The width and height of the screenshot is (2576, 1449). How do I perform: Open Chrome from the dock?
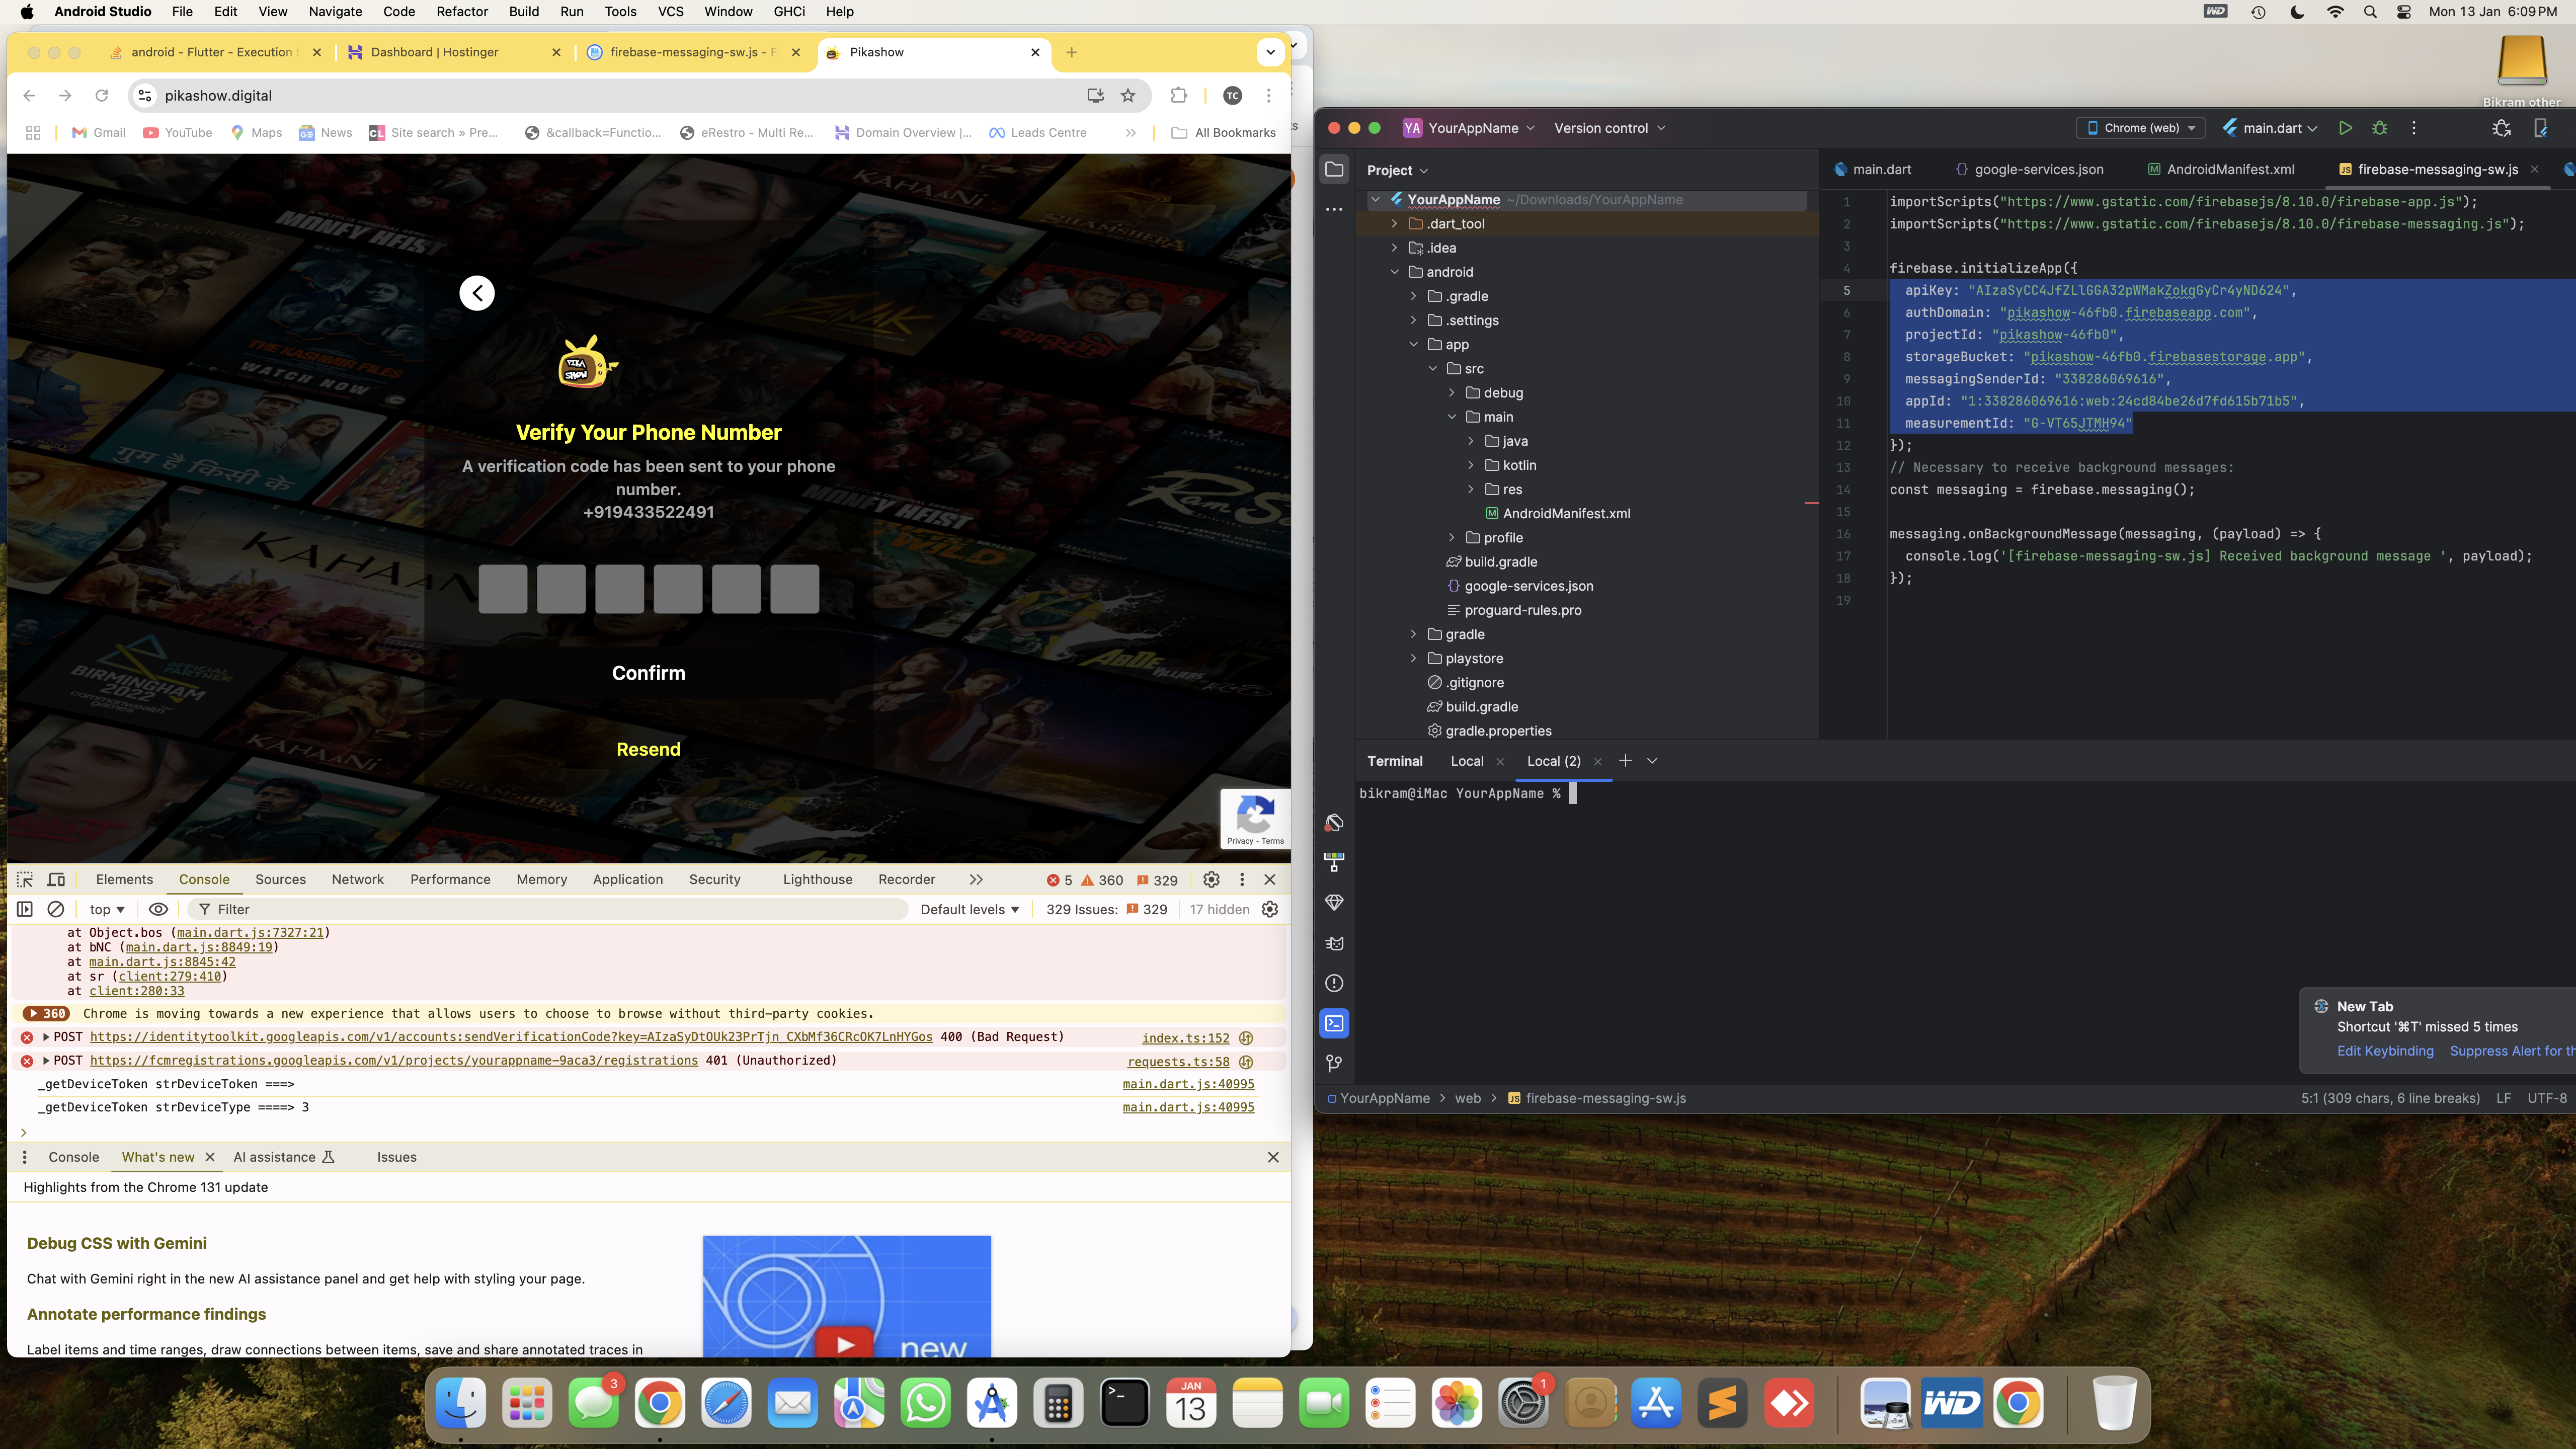(x=660, y=1404)
